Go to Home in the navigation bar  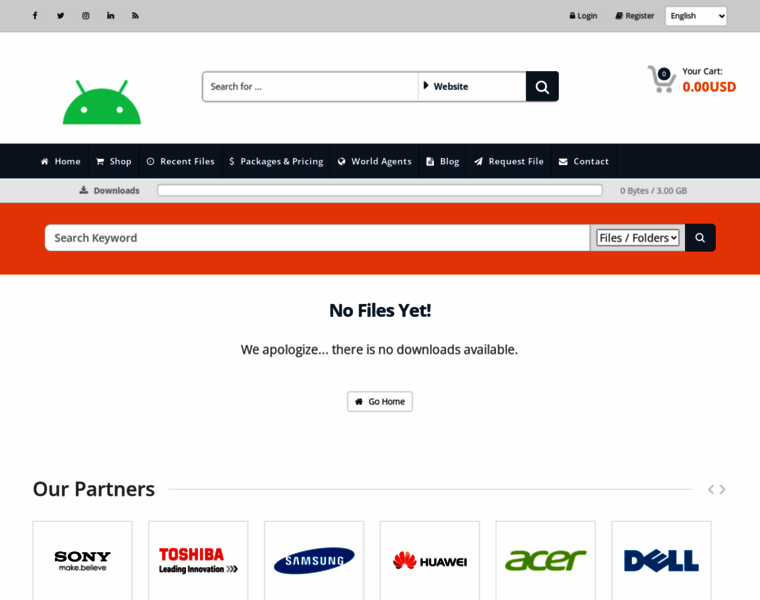(x=61, y=161)
